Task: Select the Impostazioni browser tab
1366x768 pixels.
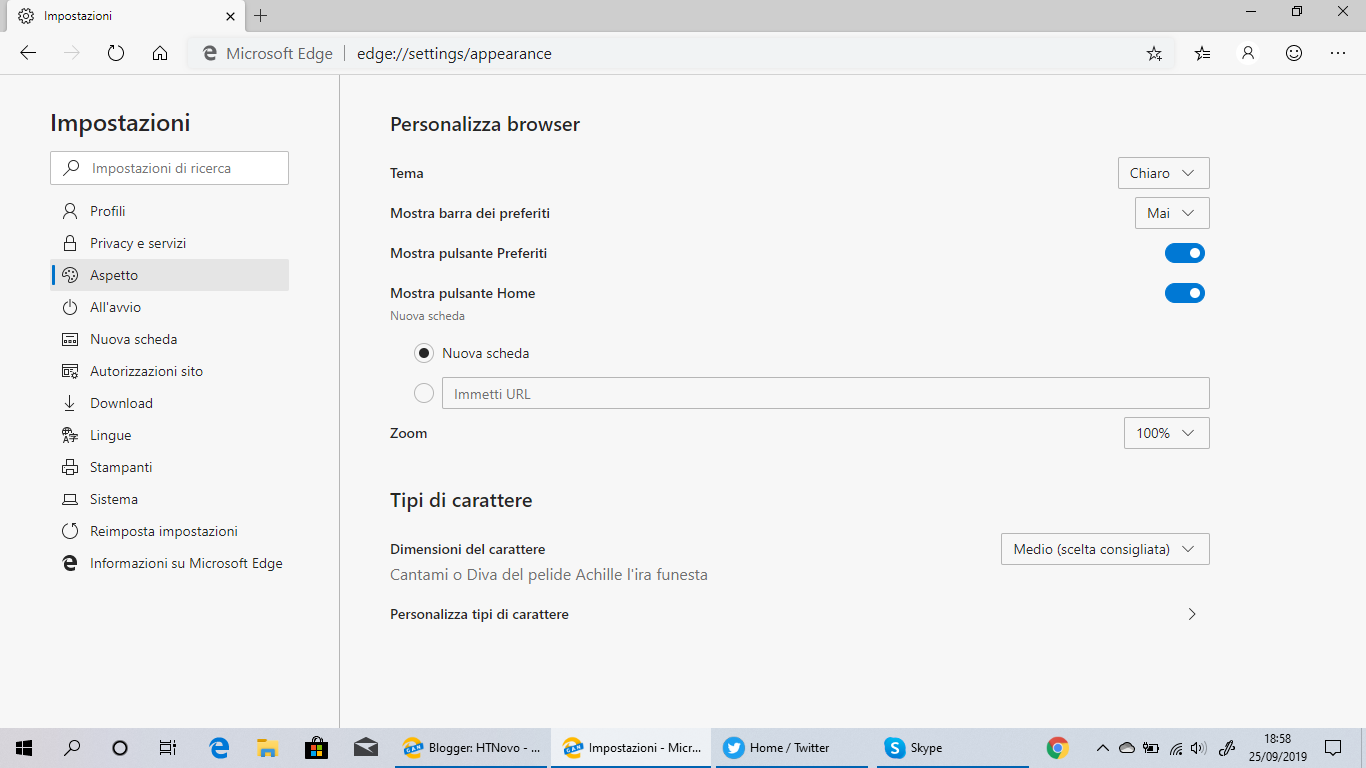Action: (x=123, y=16)
